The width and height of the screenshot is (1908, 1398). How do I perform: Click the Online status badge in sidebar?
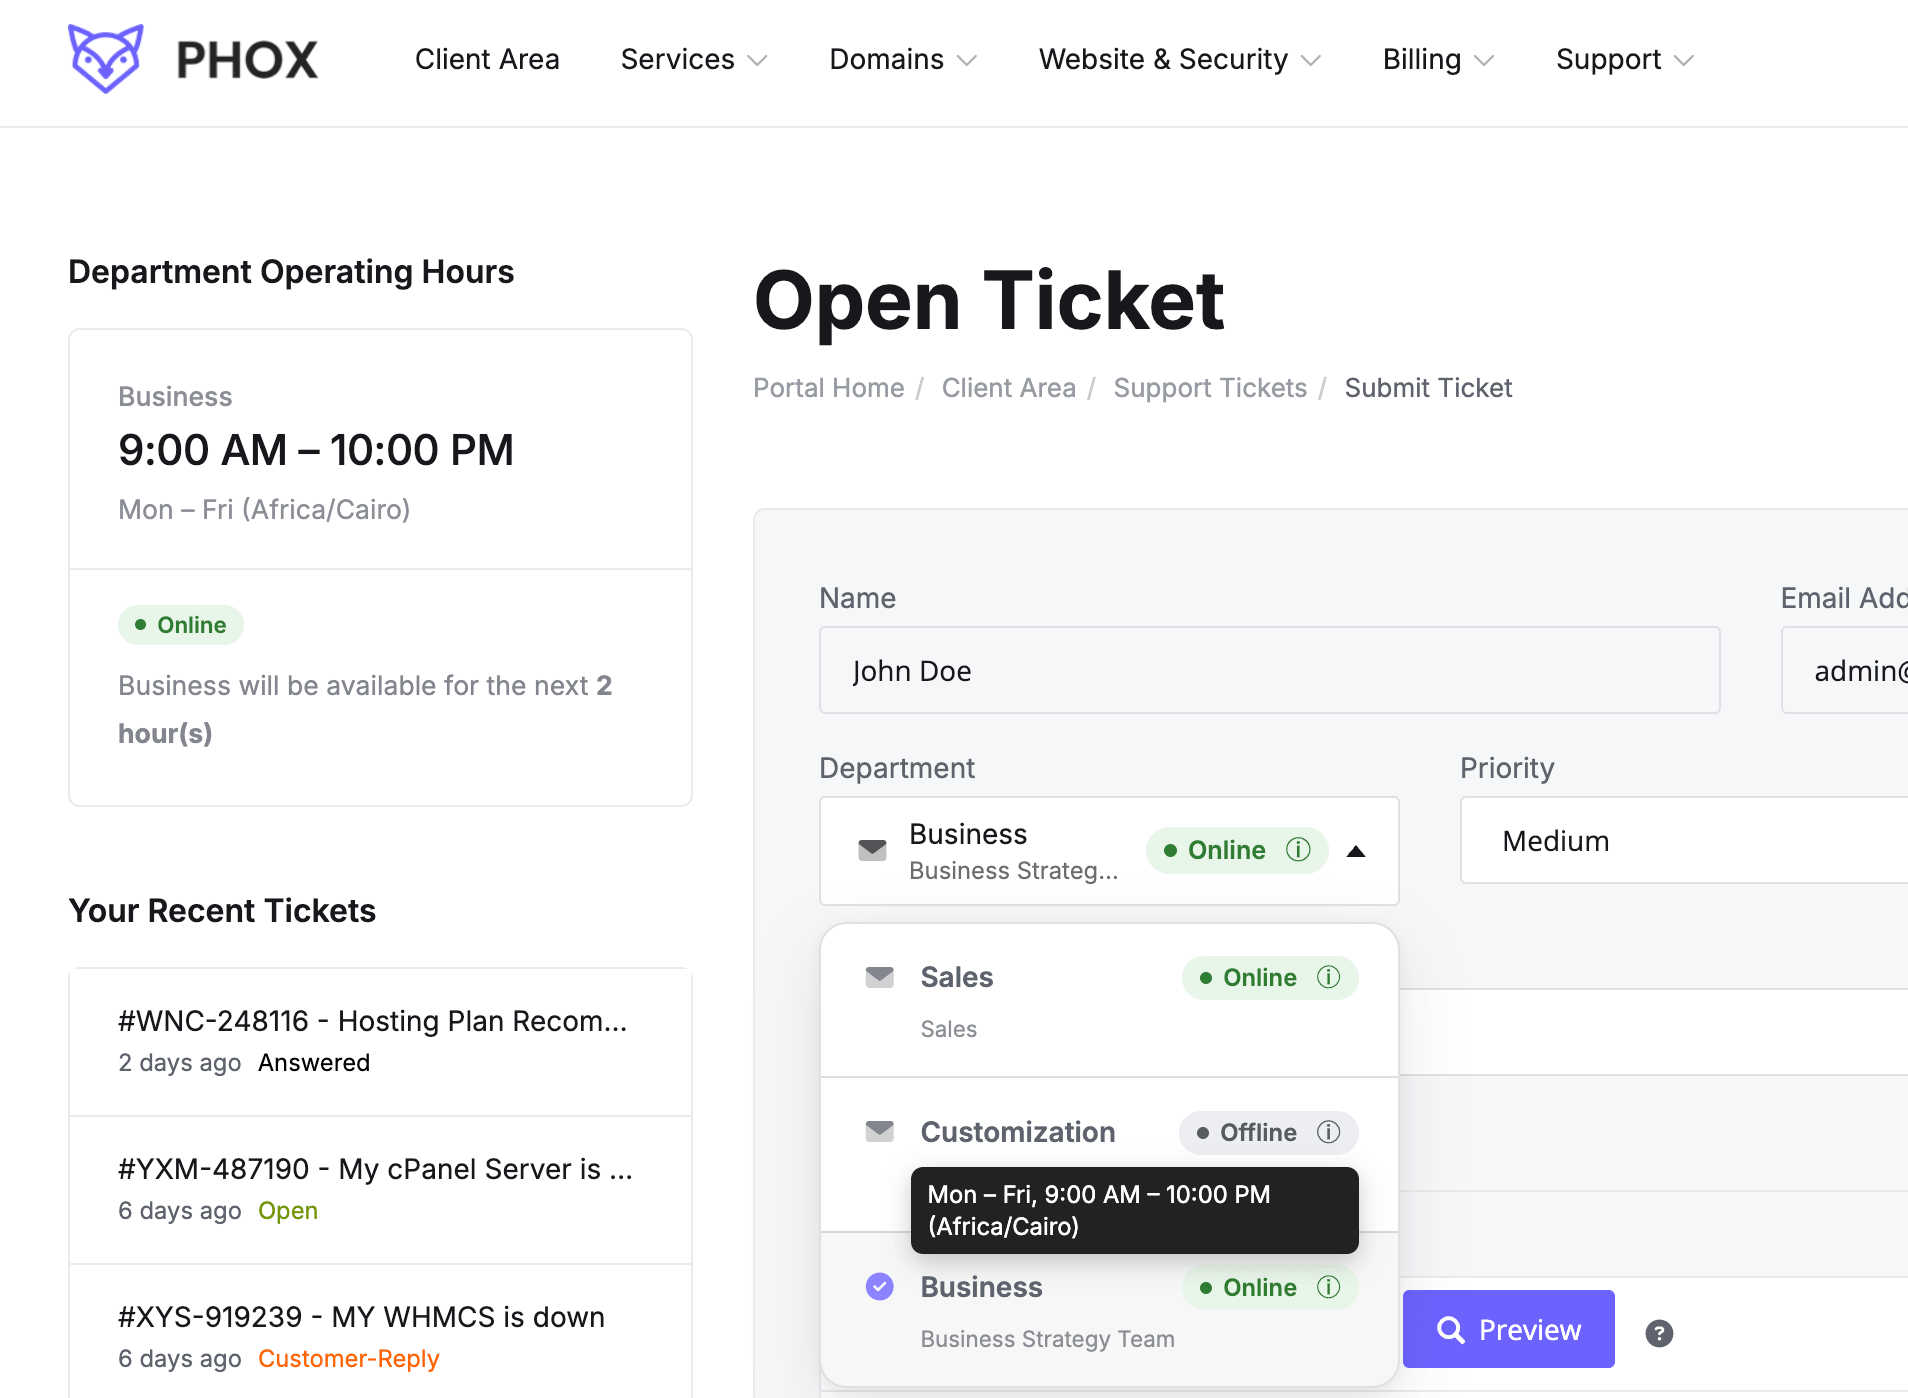coord(181,625)
